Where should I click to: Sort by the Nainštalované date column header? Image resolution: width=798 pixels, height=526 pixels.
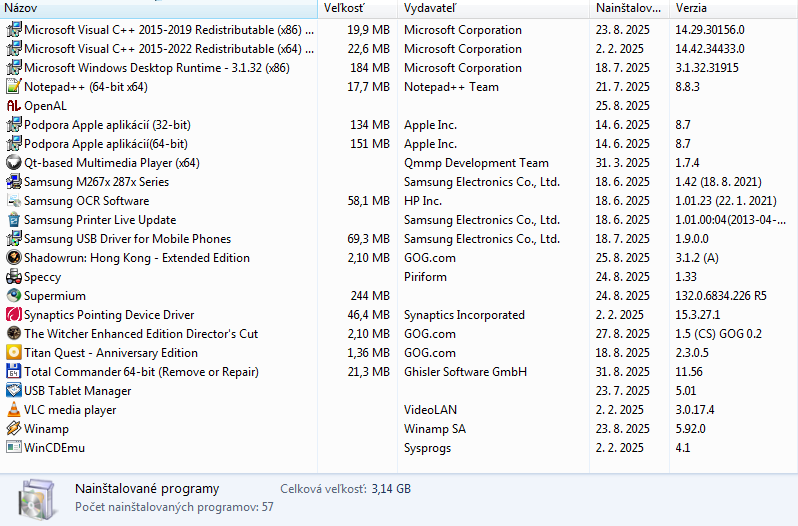point(630,8)
